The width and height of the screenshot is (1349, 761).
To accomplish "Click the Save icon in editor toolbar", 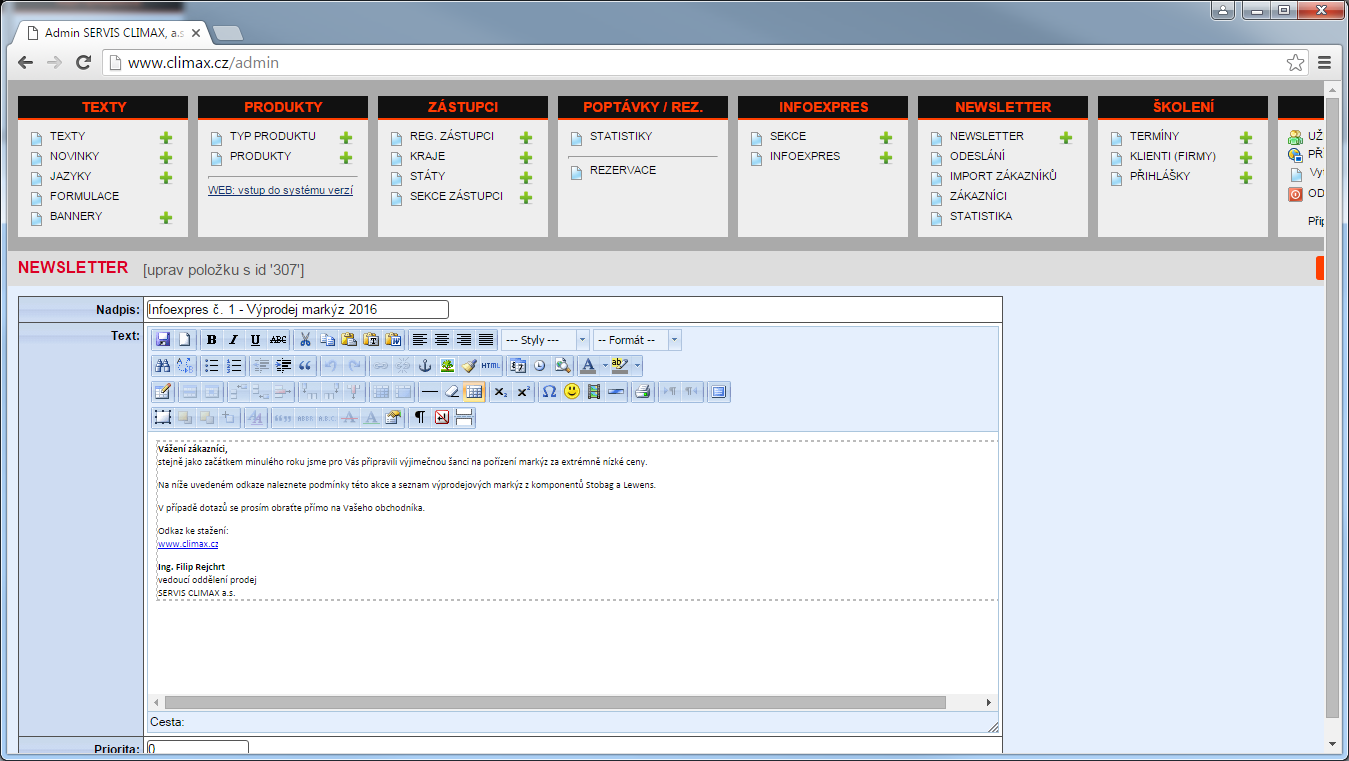I will pos(163,340).
